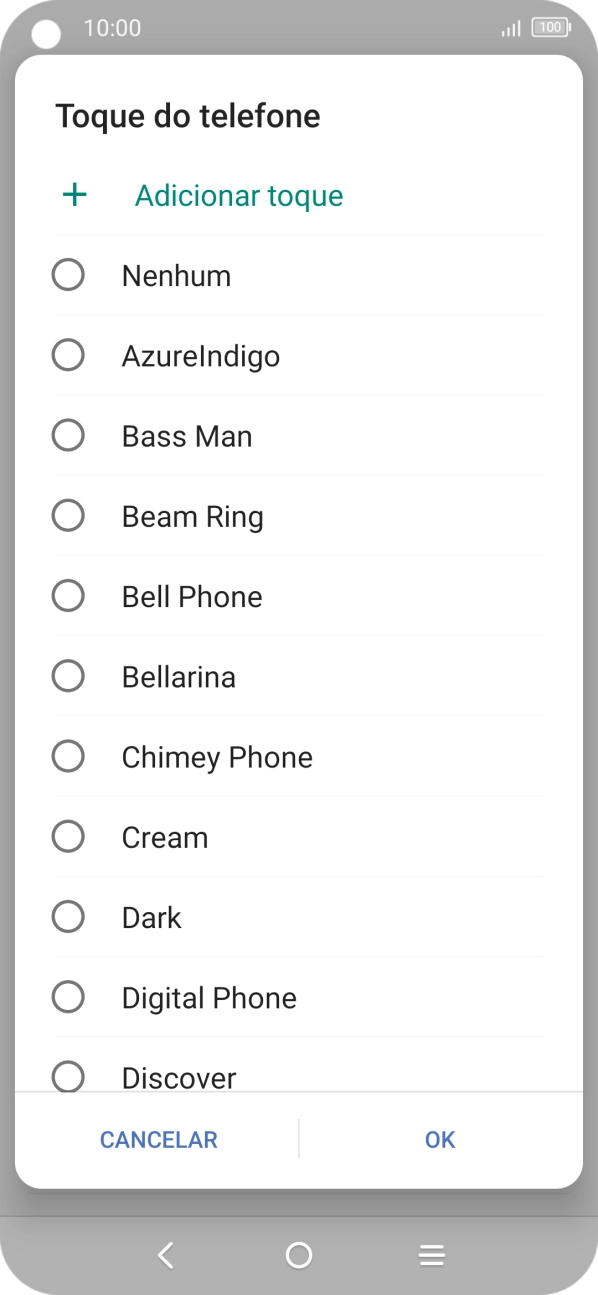
Task: Select the Beam Ring tone
Action: 68,515
